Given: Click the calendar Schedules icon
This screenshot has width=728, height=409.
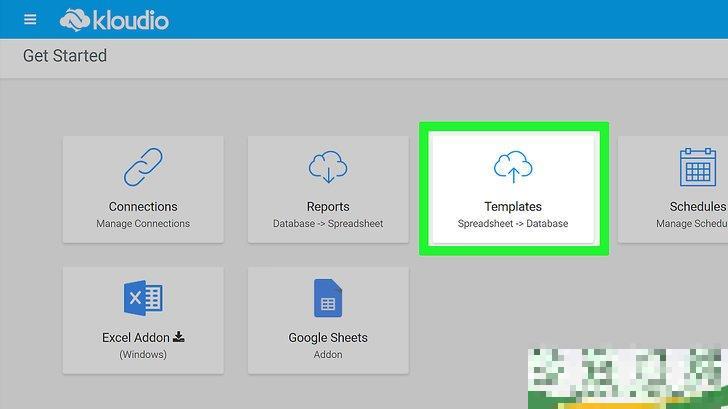Looking at the screenshot, I should (x=697, y=167).
